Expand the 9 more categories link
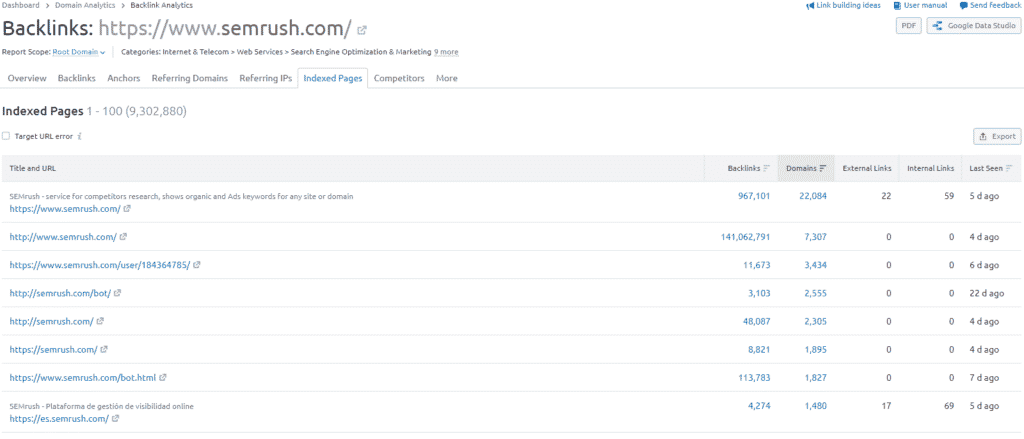 pos(446,52)
